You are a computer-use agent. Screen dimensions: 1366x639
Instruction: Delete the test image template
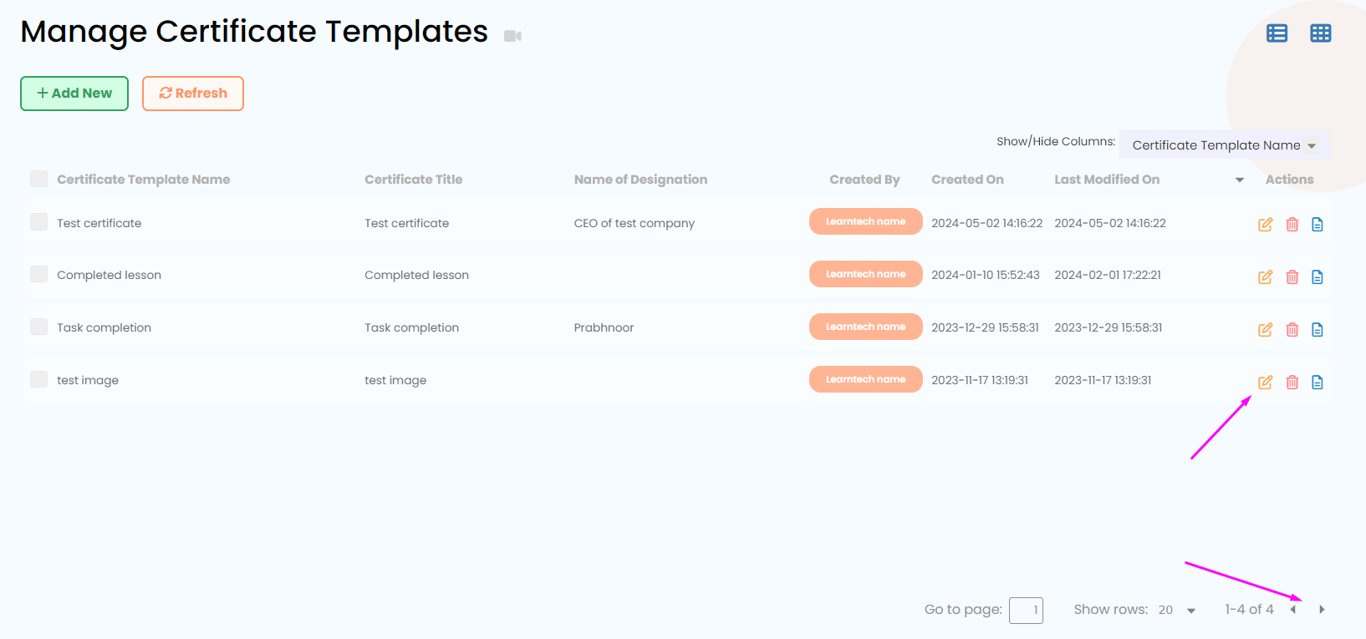1292,382
